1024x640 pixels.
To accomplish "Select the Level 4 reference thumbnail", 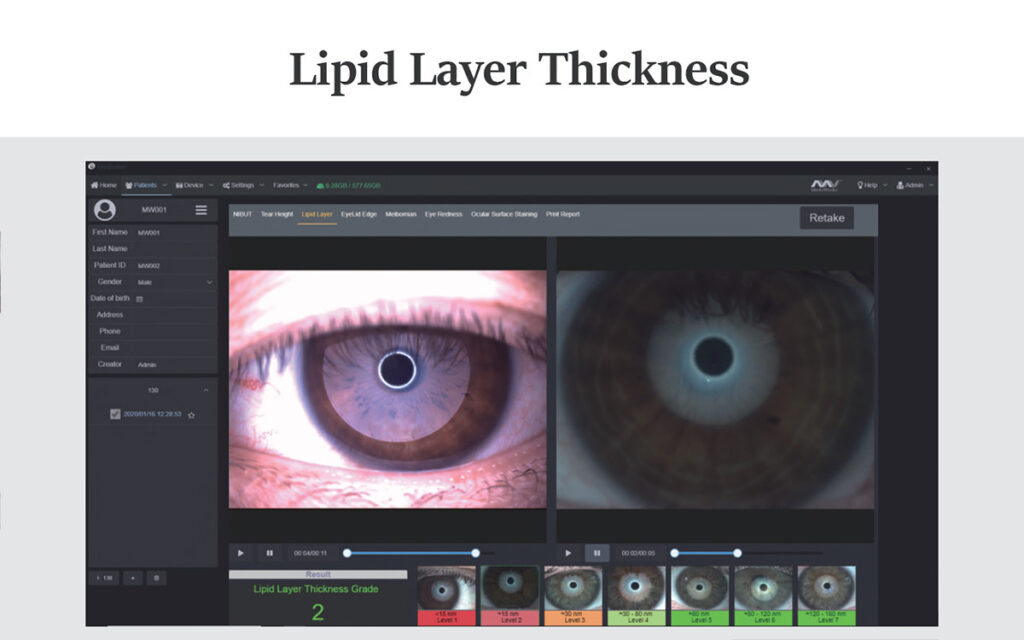I will pyautogui.click(x=637, y=595).
